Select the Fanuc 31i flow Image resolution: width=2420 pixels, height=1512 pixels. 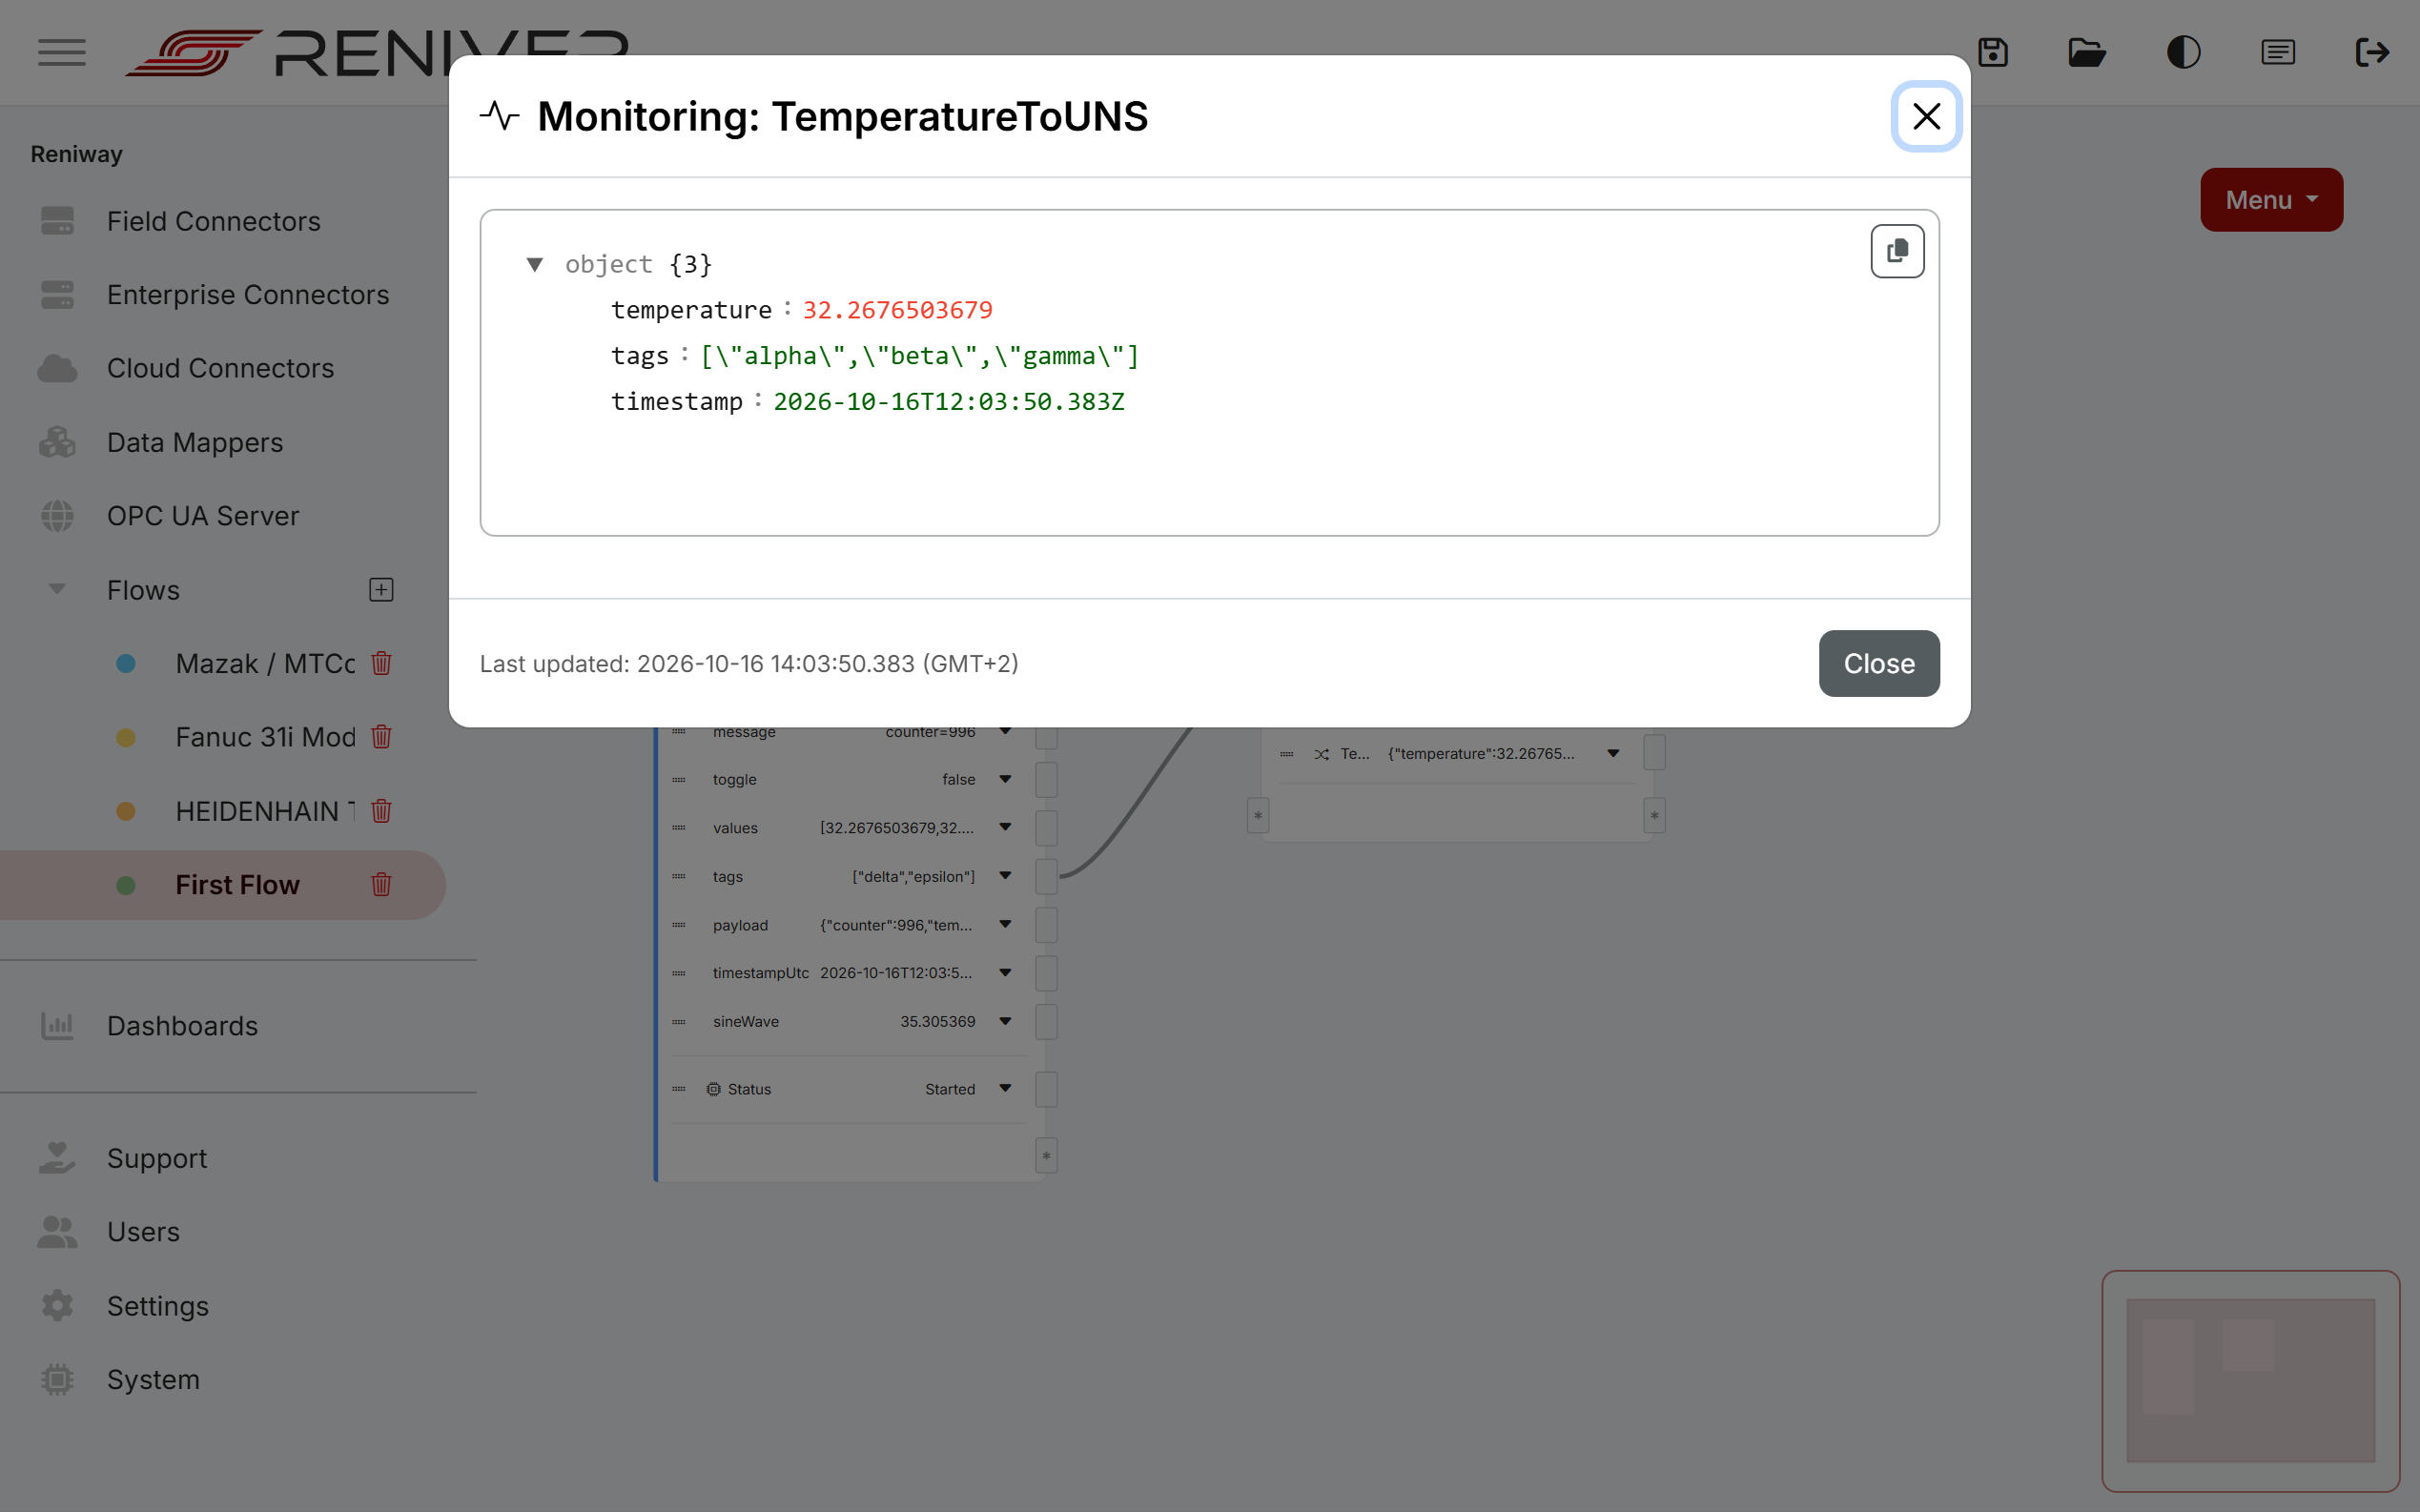(x=265, y=737)
